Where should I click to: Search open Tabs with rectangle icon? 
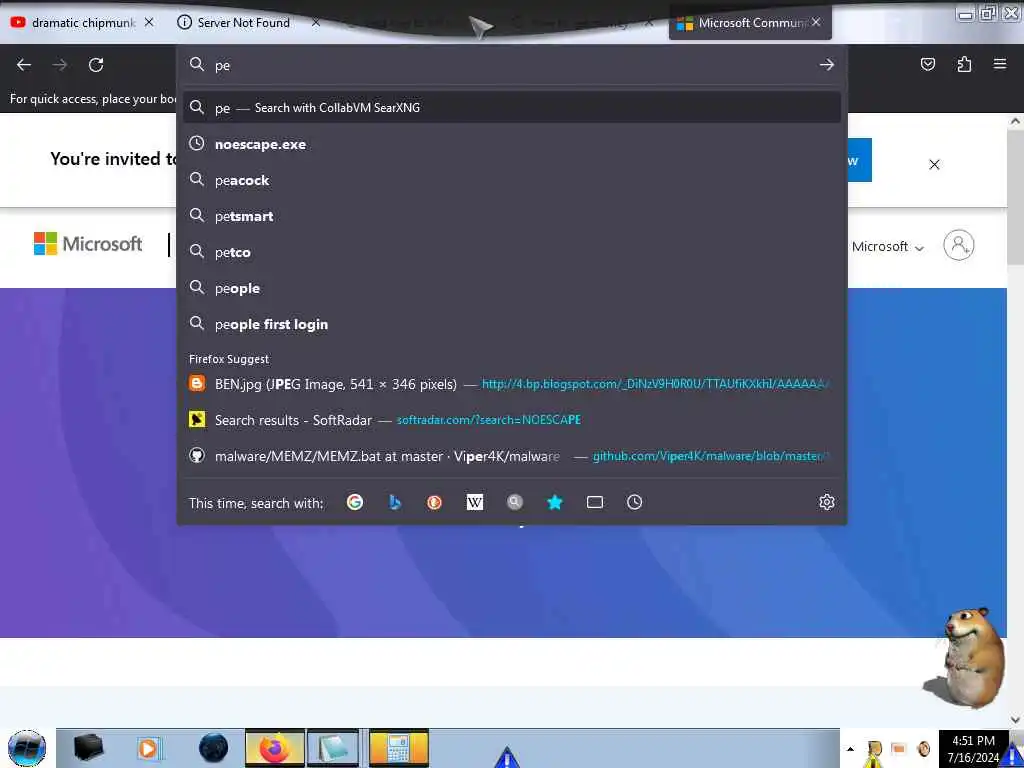(595, 502)
